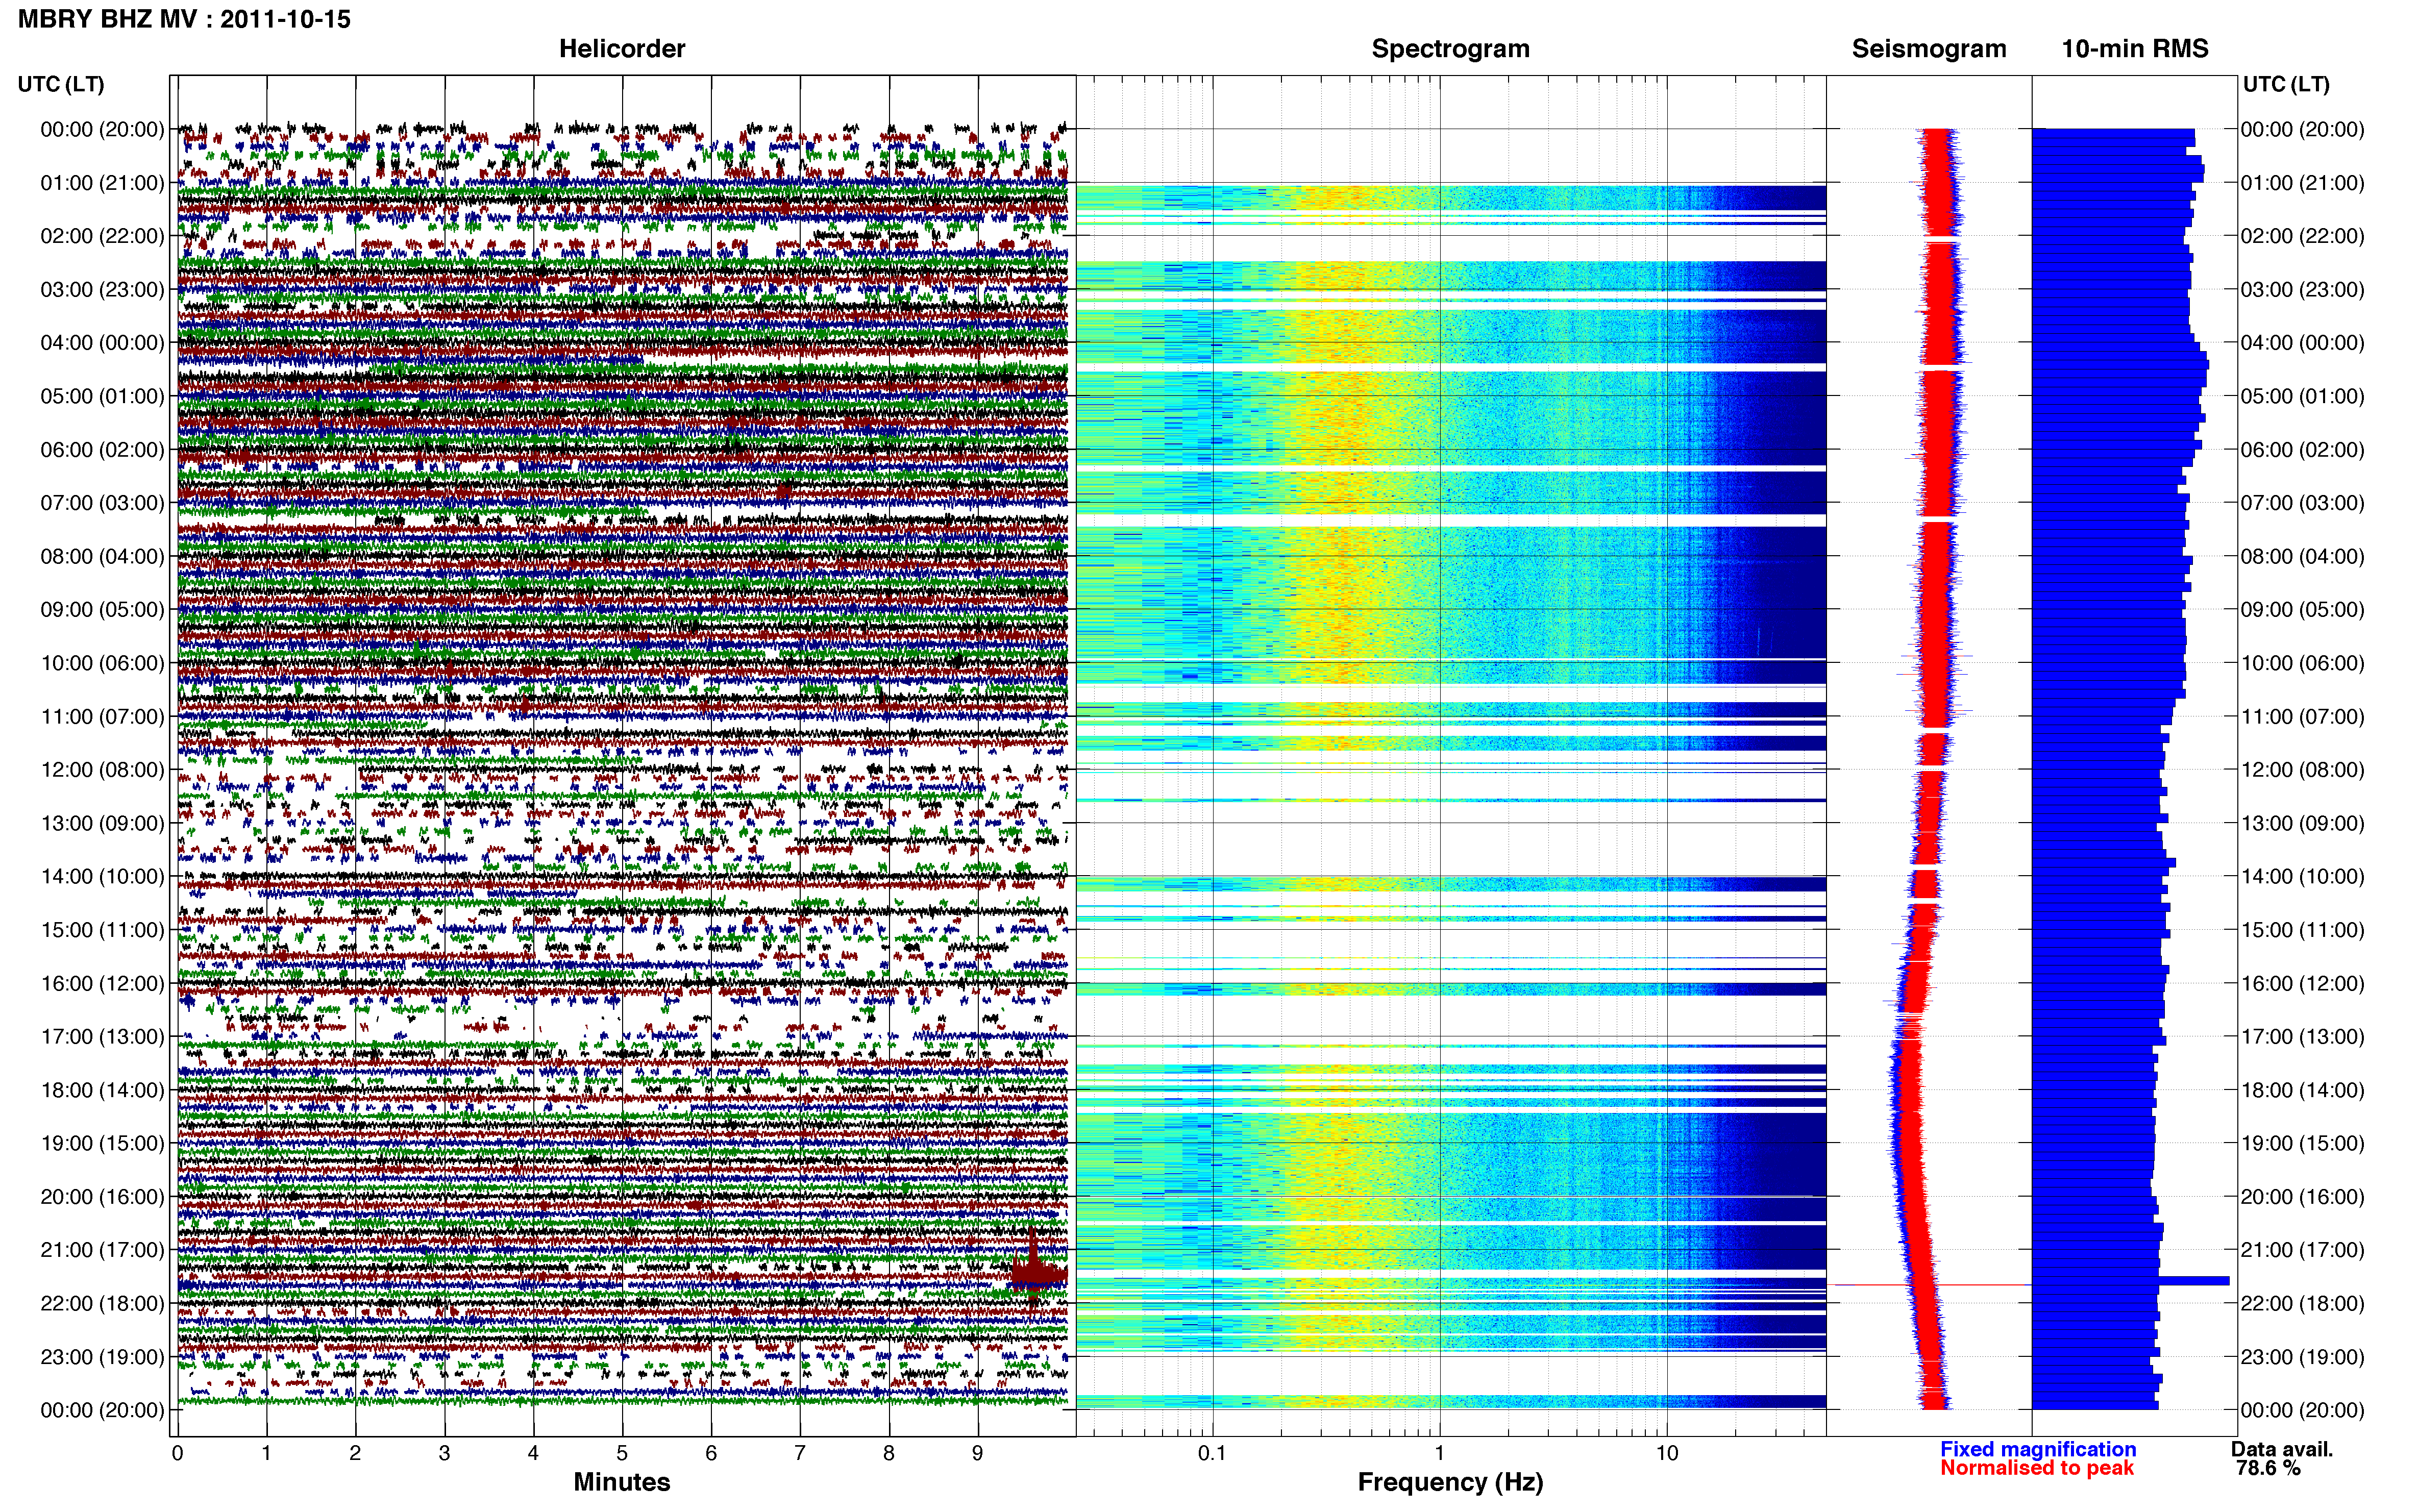The width and height of the screenshot is (2419, 1512).
Task: Click the right '14:00 (10:00)' time label
Action: click(2302, 876)
